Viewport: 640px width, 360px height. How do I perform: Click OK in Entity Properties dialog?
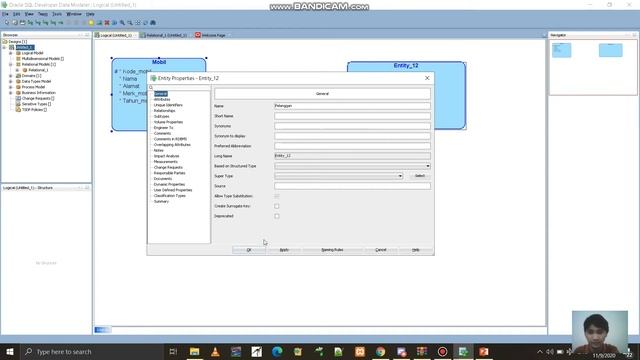249,250
